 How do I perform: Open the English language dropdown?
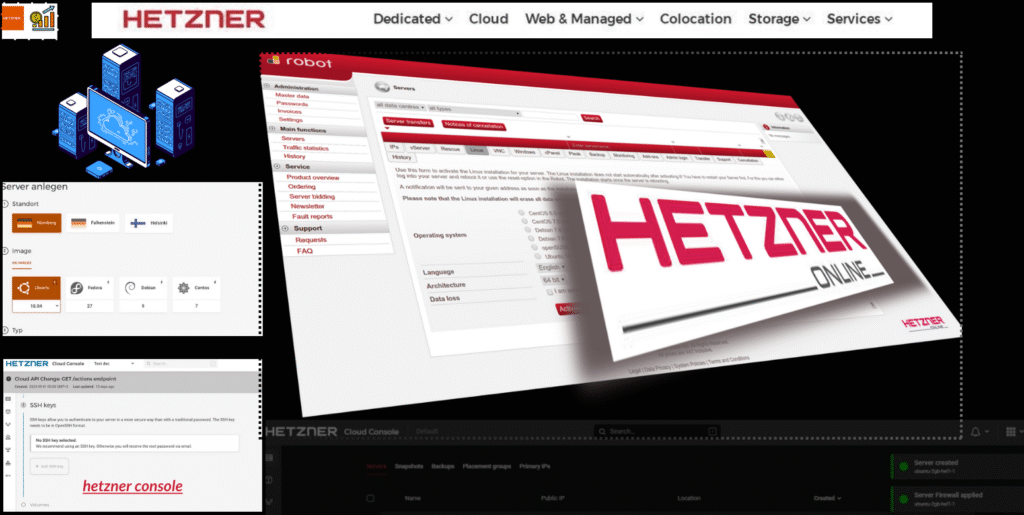pyautogui.click(x=552, y=268)
